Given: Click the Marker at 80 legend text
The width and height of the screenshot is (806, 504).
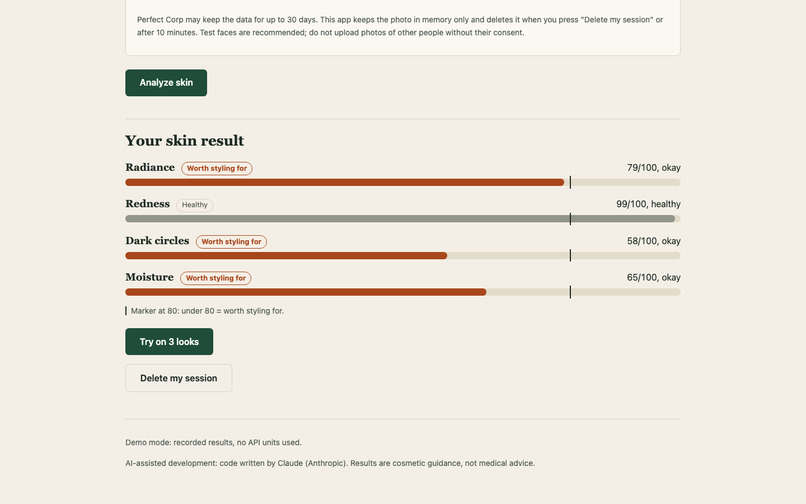Looking at the screenshot, I should pos(207,311).
